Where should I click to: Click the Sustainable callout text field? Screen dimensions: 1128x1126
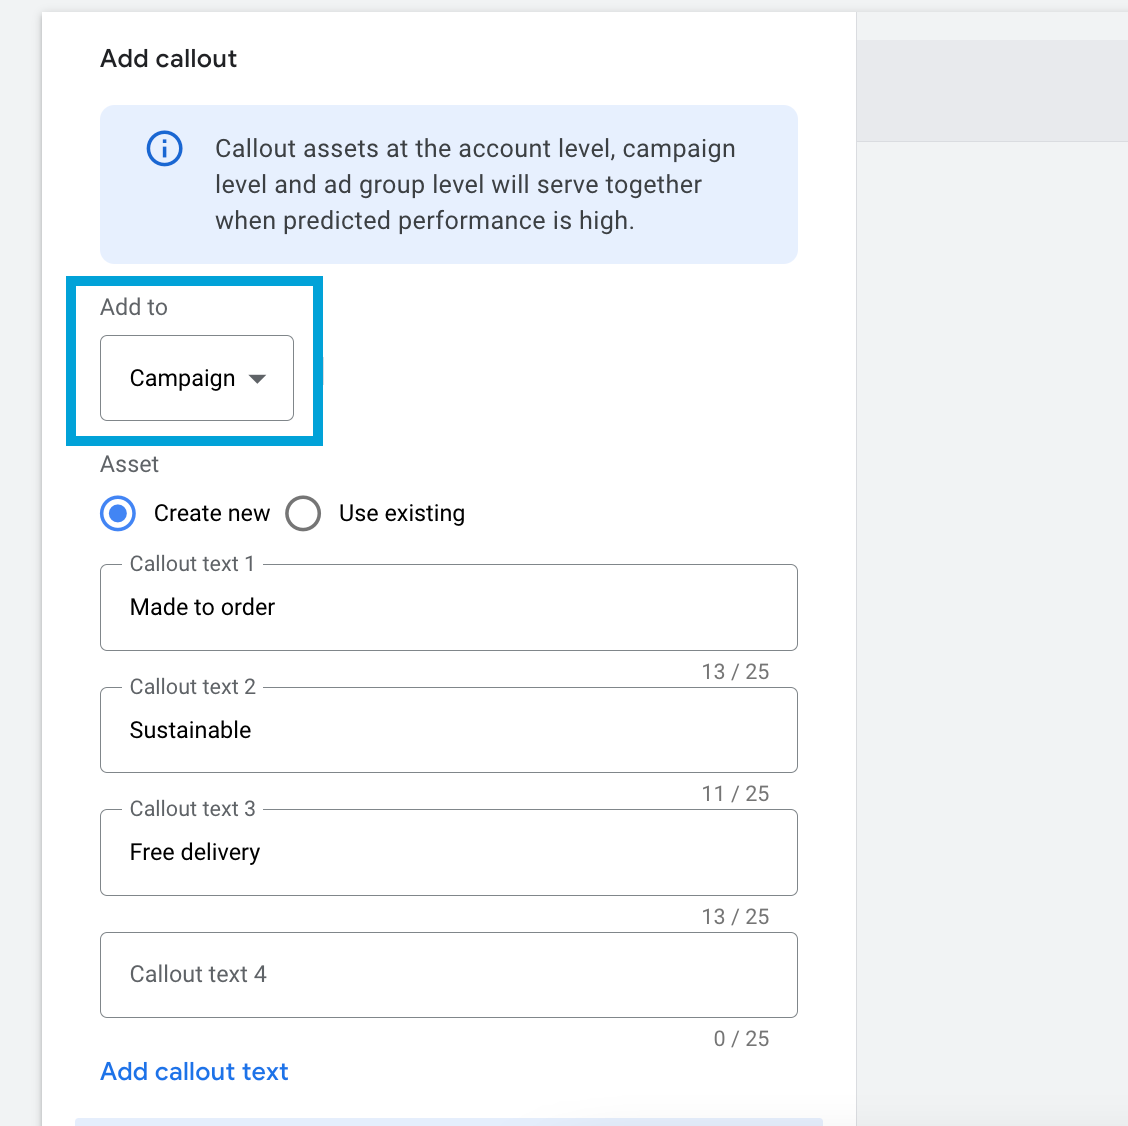click(448, 730)
